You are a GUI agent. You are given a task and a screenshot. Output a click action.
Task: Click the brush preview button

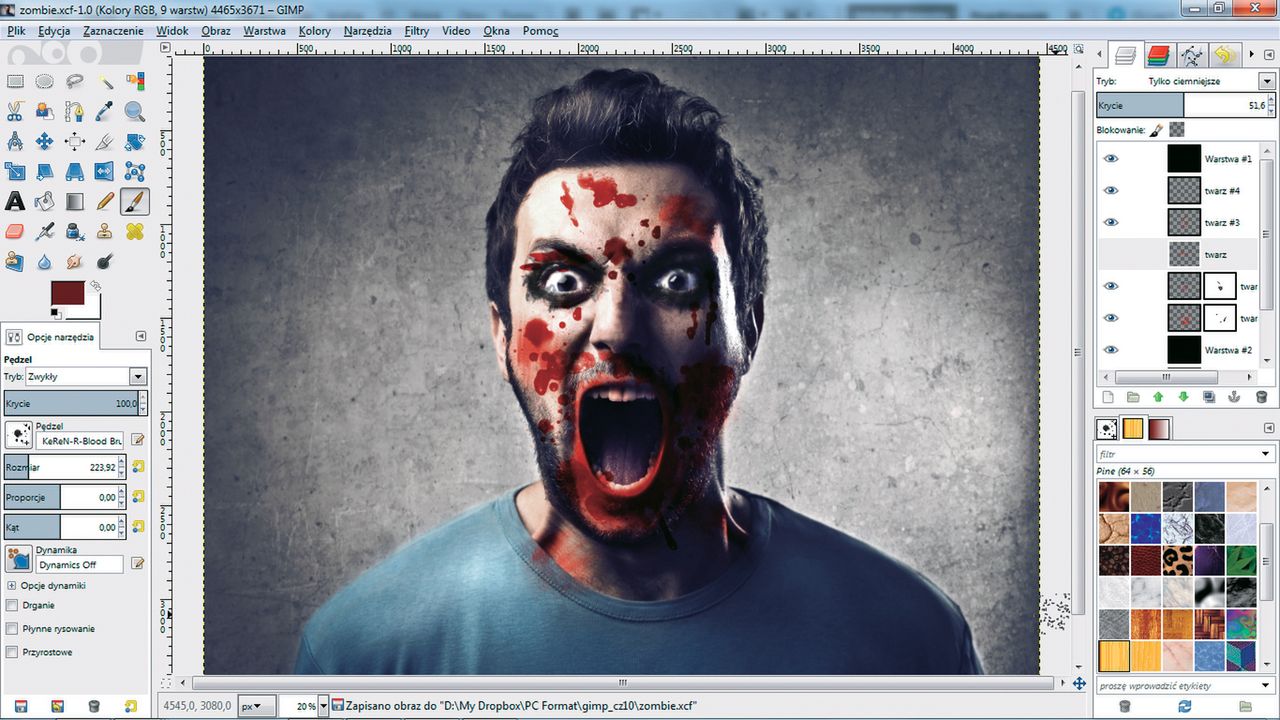pyautogui.click(x=18, y=434)
